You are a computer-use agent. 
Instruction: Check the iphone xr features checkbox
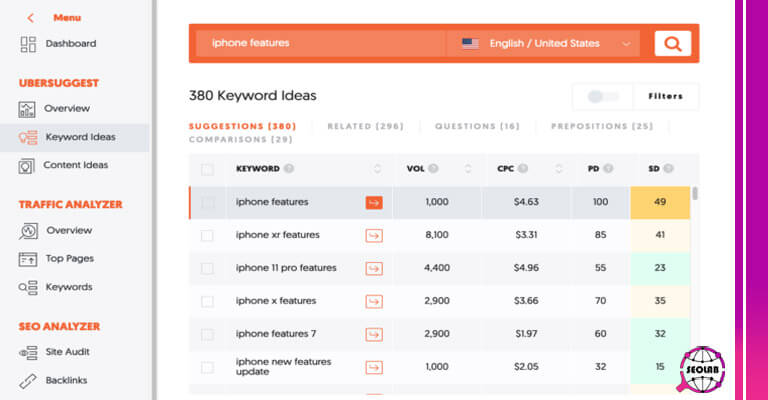point(207,235)
